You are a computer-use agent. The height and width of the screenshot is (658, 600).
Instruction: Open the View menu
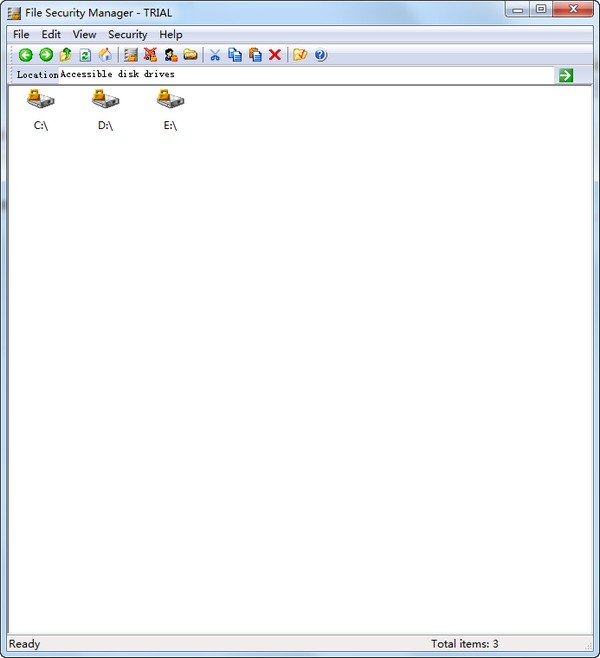coord(84,34)
